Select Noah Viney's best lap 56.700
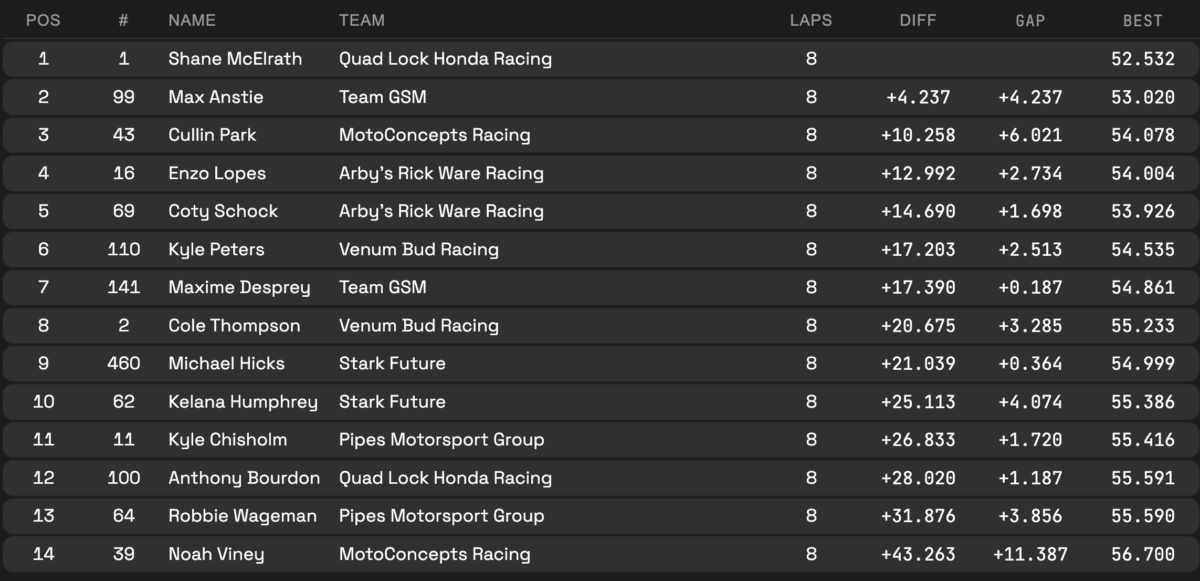1200x581 pixels. (x=1142, y=554)
